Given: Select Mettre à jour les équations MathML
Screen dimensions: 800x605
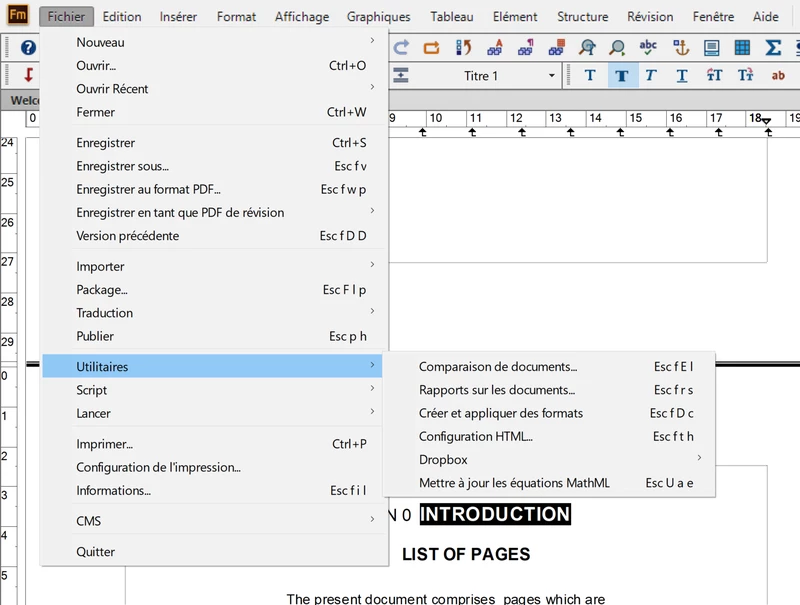Looking at the screenshot, I should click(x=549, y=483).
